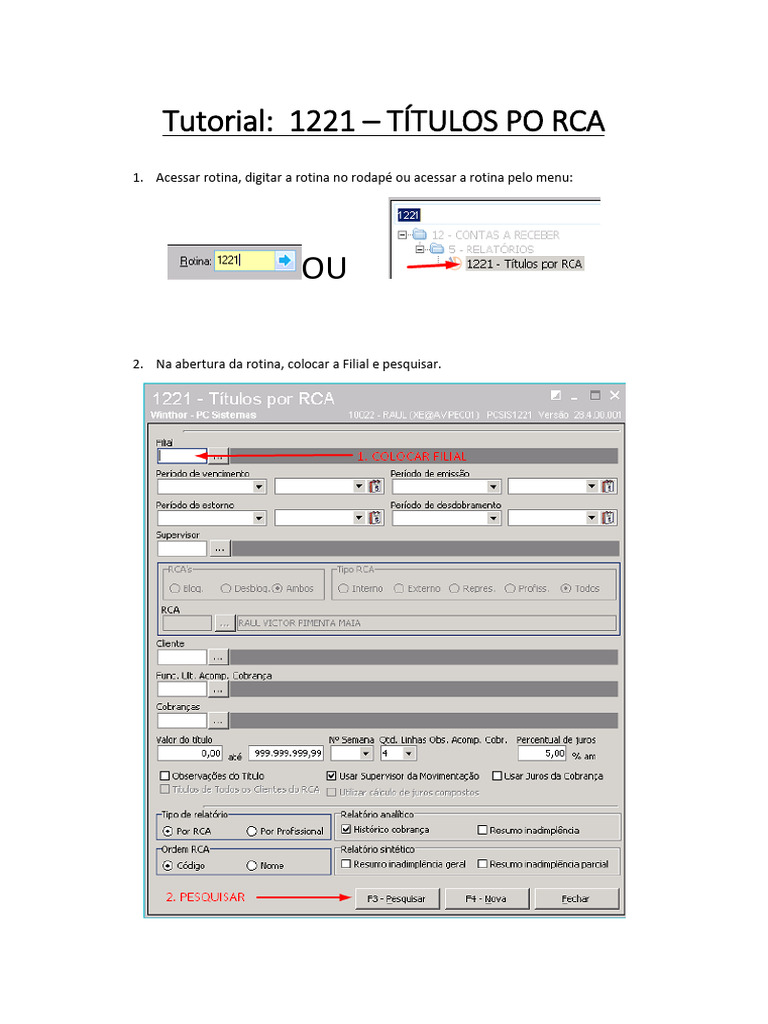Check Resumo inadimplência under Relatório analítico
Image resolution: width=768 pixels, height=1024 pixels.
pos(483,830)
